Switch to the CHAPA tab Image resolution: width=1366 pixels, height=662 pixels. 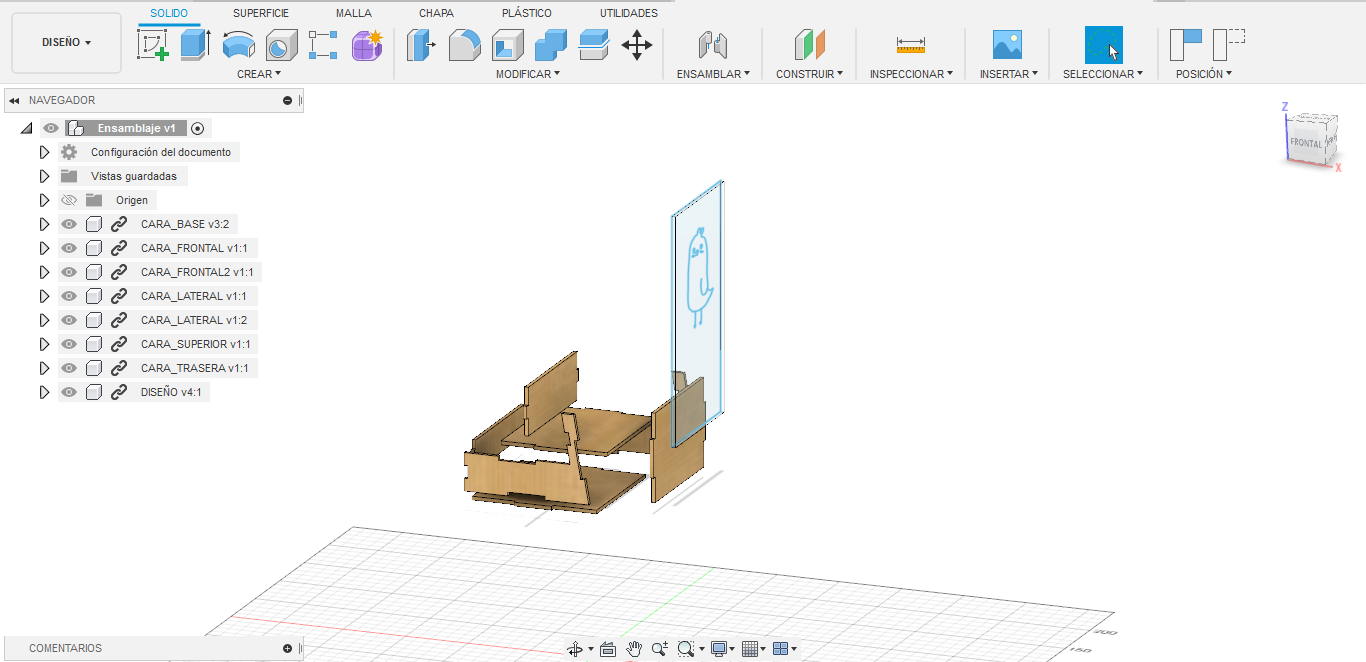click(436, 13)
